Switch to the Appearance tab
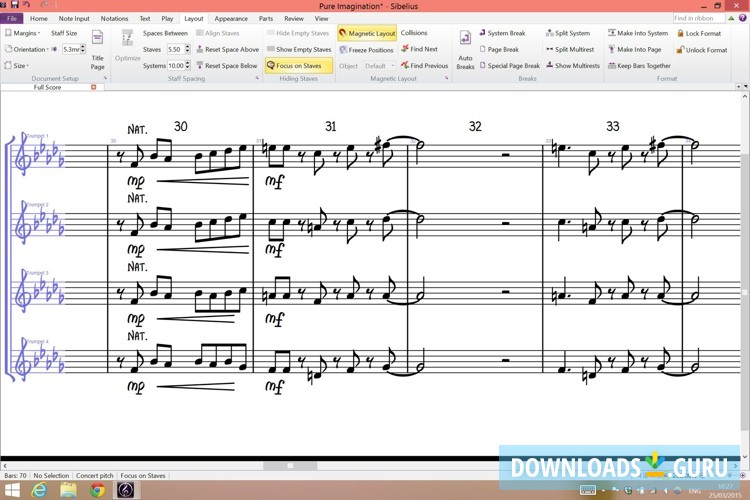This screenshot has height=500, width=750. [231, 19]
